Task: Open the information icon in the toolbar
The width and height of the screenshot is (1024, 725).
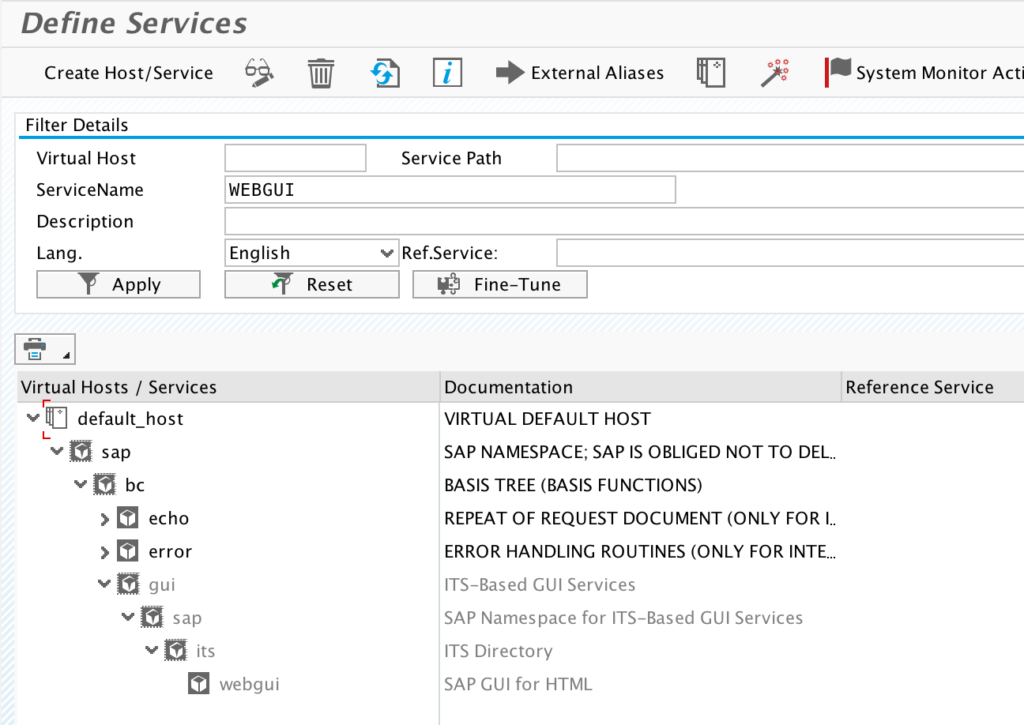Action: pyautogui.click(x=446, y=72)
